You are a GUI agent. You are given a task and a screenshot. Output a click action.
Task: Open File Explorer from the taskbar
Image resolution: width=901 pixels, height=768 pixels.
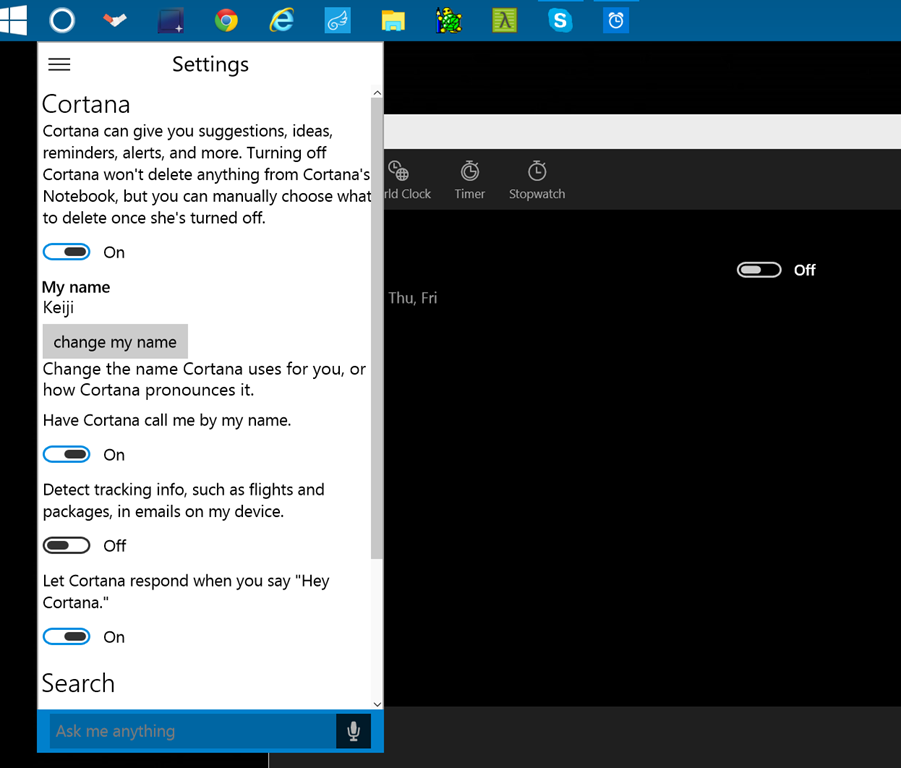coord(393,20)
